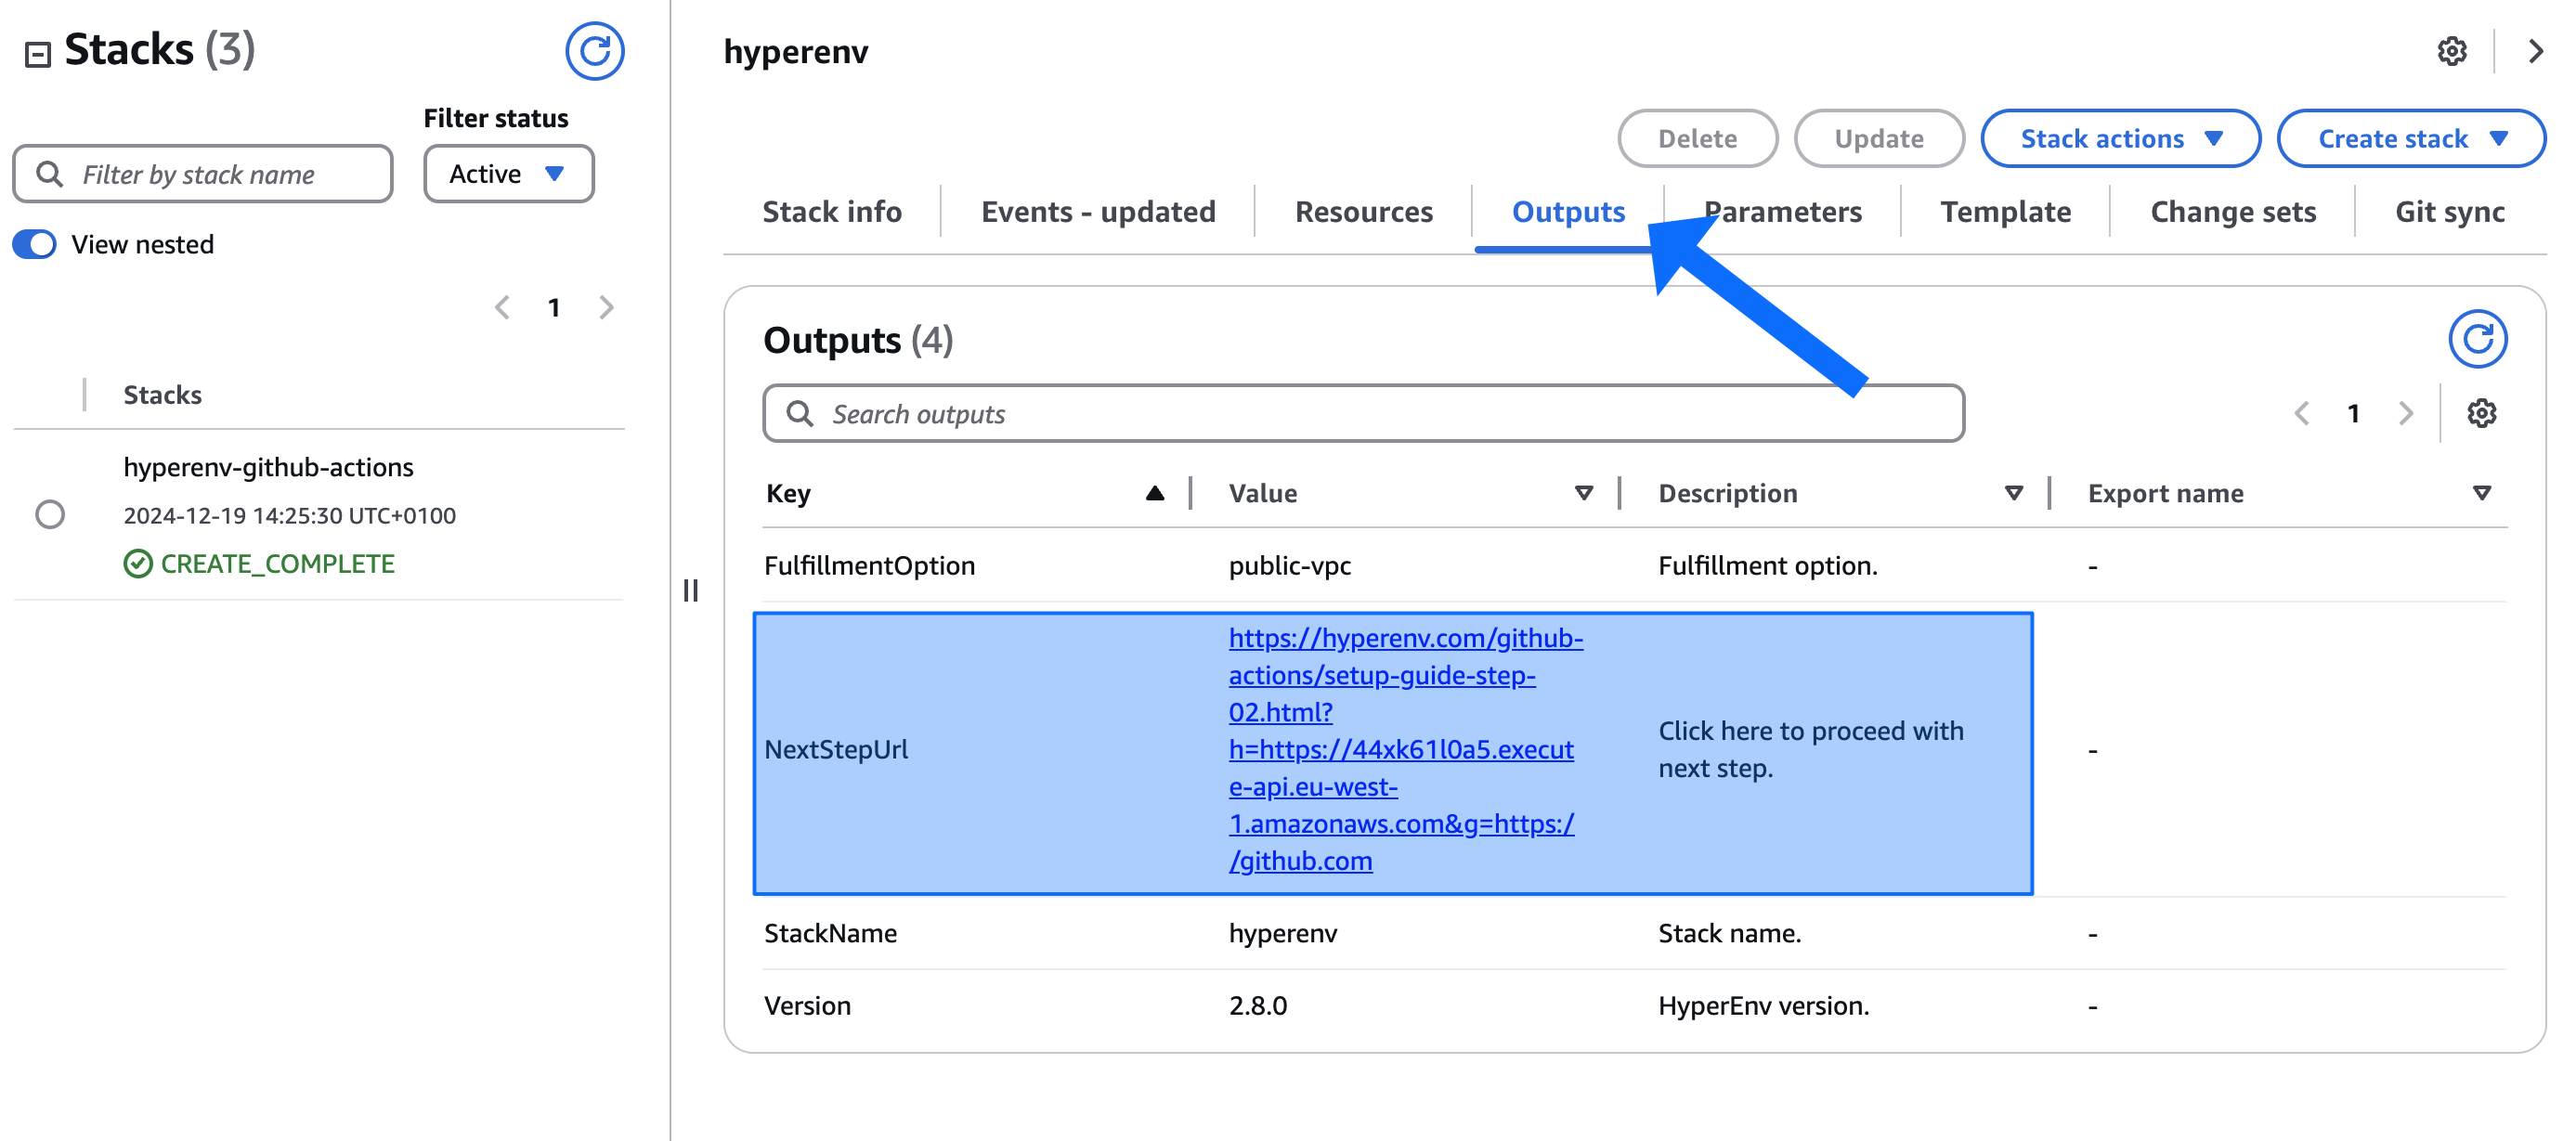Viewport: 2576px width, 1141px height.
Task: Switch to the Template tab
Action: pyautogui.click(x=2005, y=212)
